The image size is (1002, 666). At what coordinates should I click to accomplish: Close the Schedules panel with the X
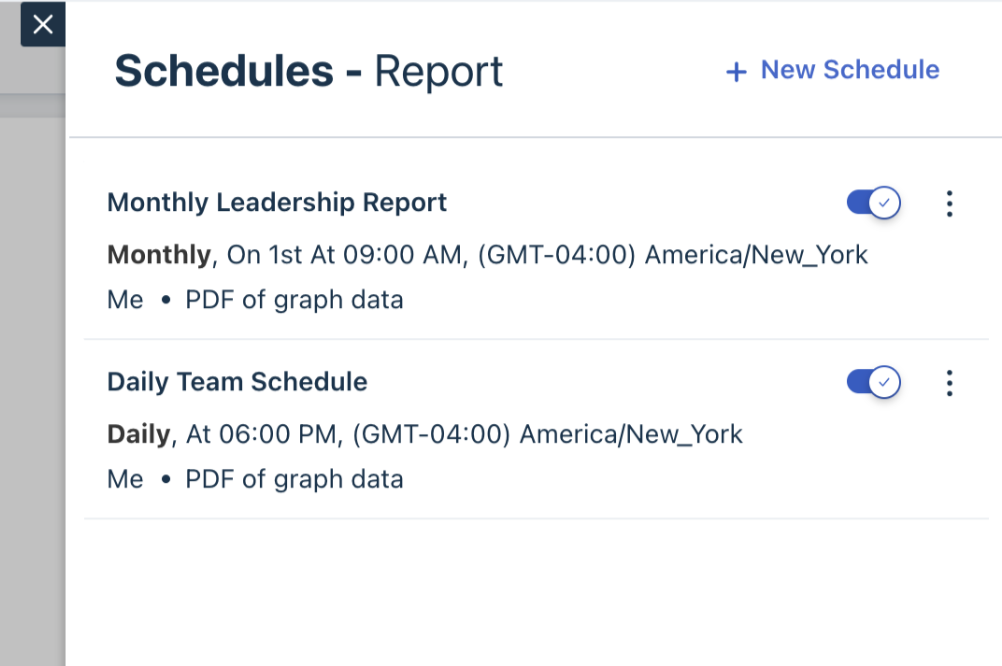(x=43, y=25)
